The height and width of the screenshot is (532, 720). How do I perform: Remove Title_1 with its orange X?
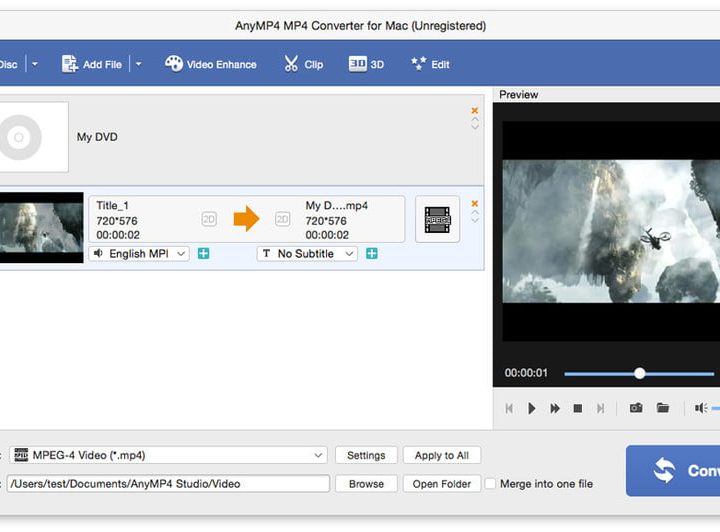click(475, 203)
